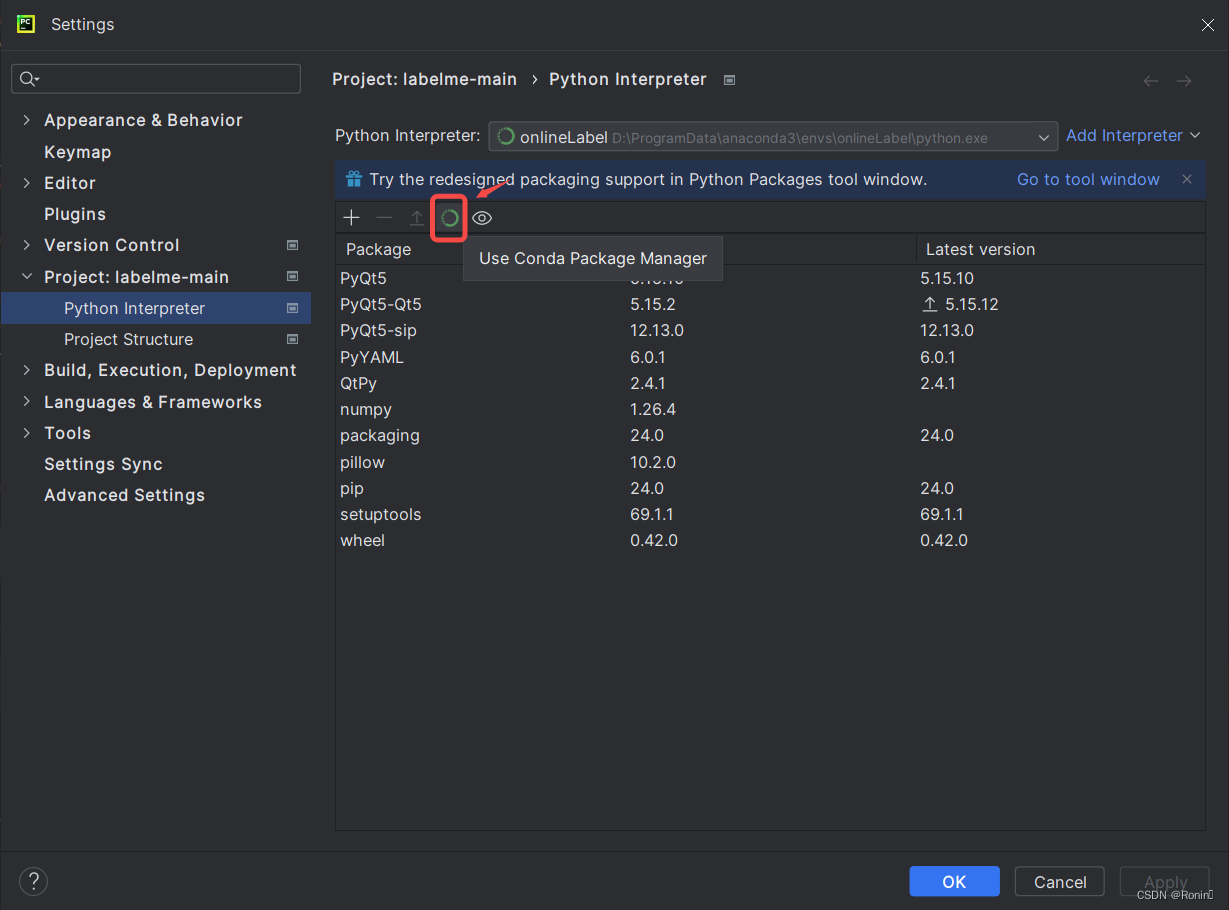
Task: Select Python Interpreter in the tree
Action: tap(156, 308)
